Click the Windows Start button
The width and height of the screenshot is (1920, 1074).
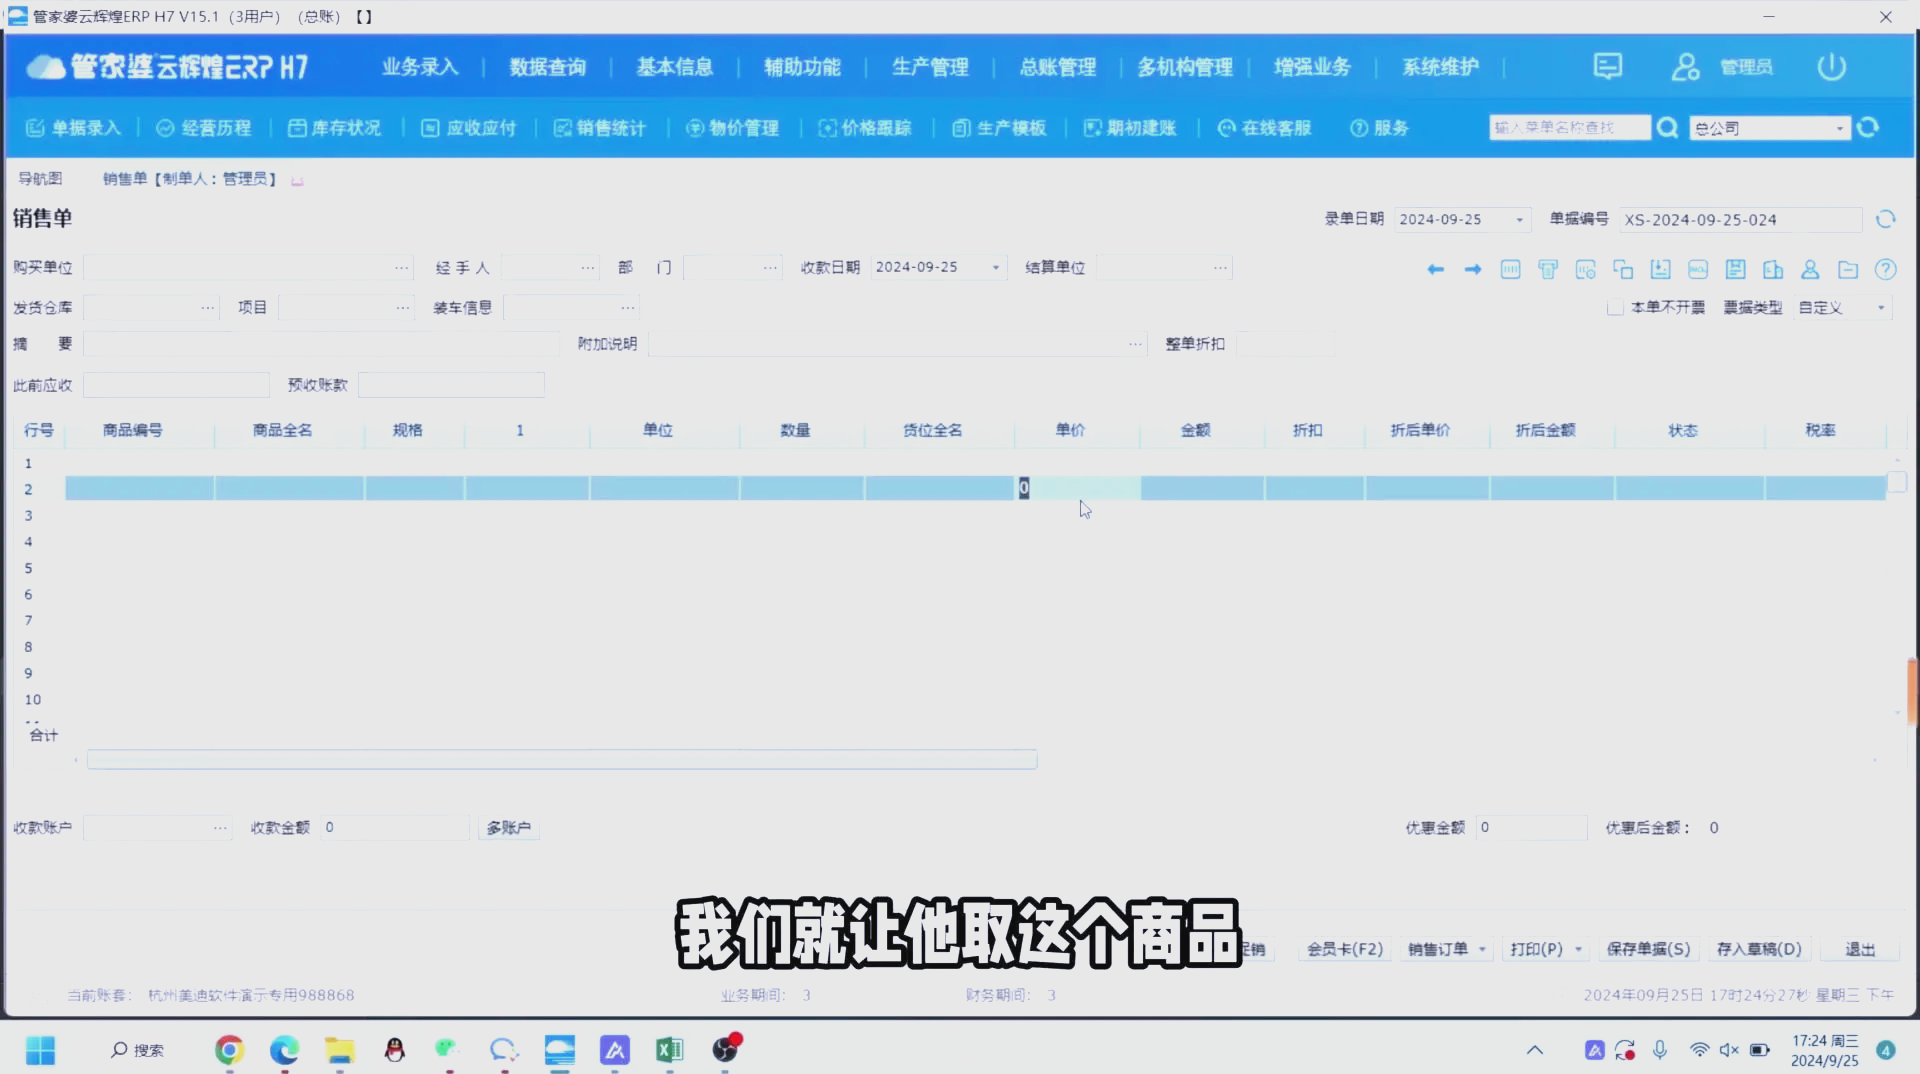(40, 1050)
